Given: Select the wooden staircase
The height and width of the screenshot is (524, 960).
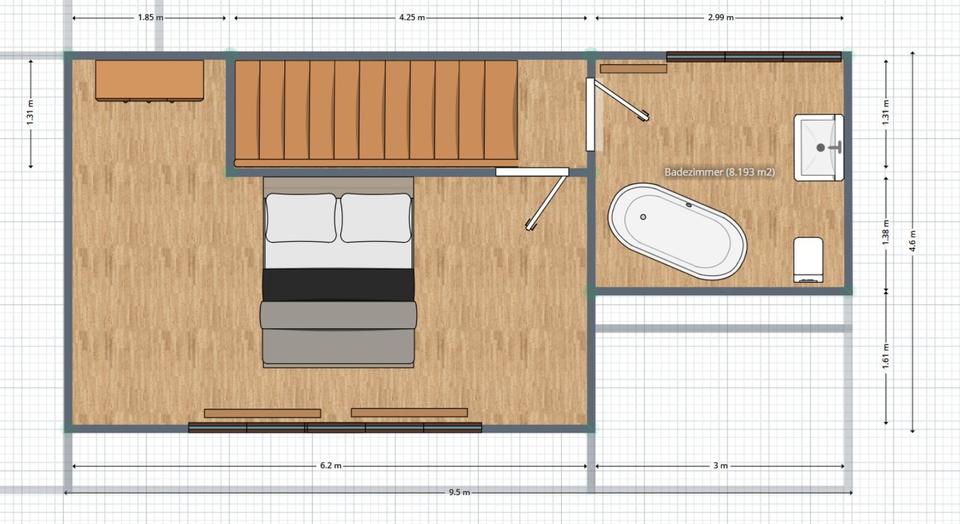Looking at the screenshot, I should coord(376,112).
